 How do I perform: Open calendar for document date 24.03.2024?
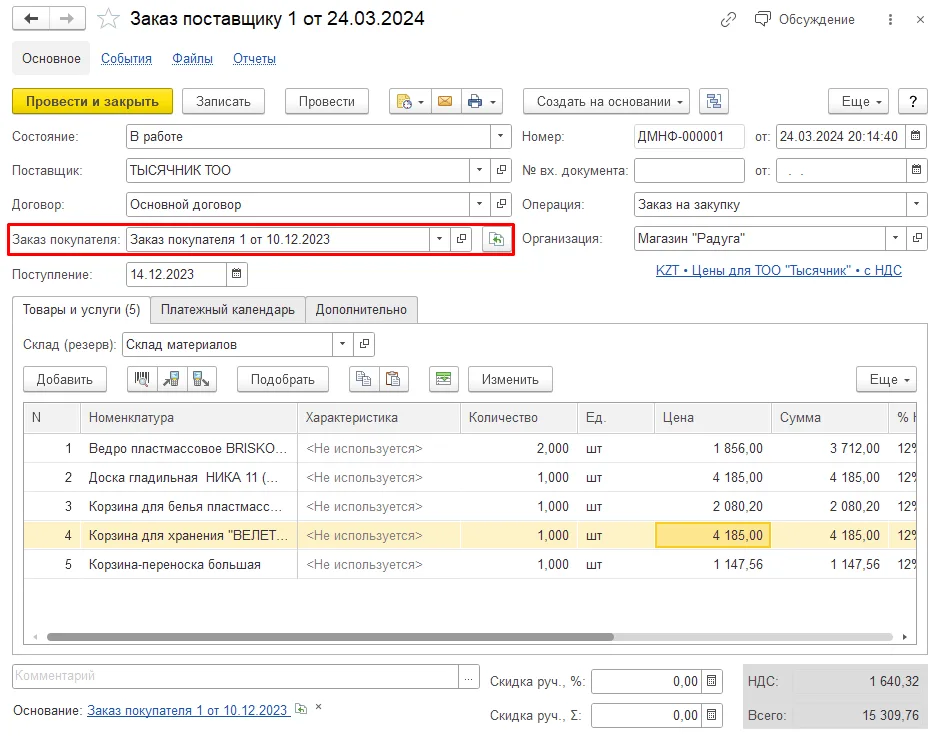coord(916,136)
